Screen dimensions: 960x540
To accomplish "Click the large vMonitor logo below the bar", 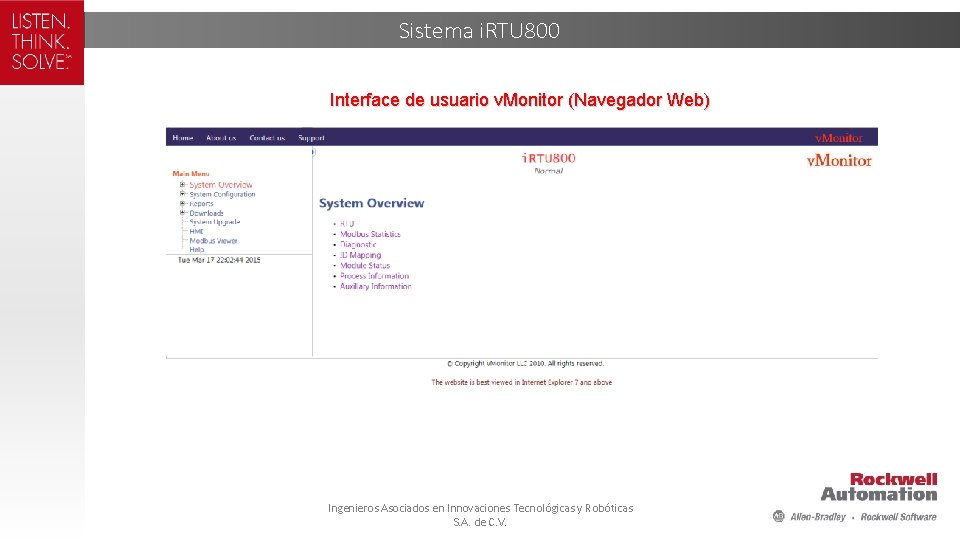I will 839,160.
